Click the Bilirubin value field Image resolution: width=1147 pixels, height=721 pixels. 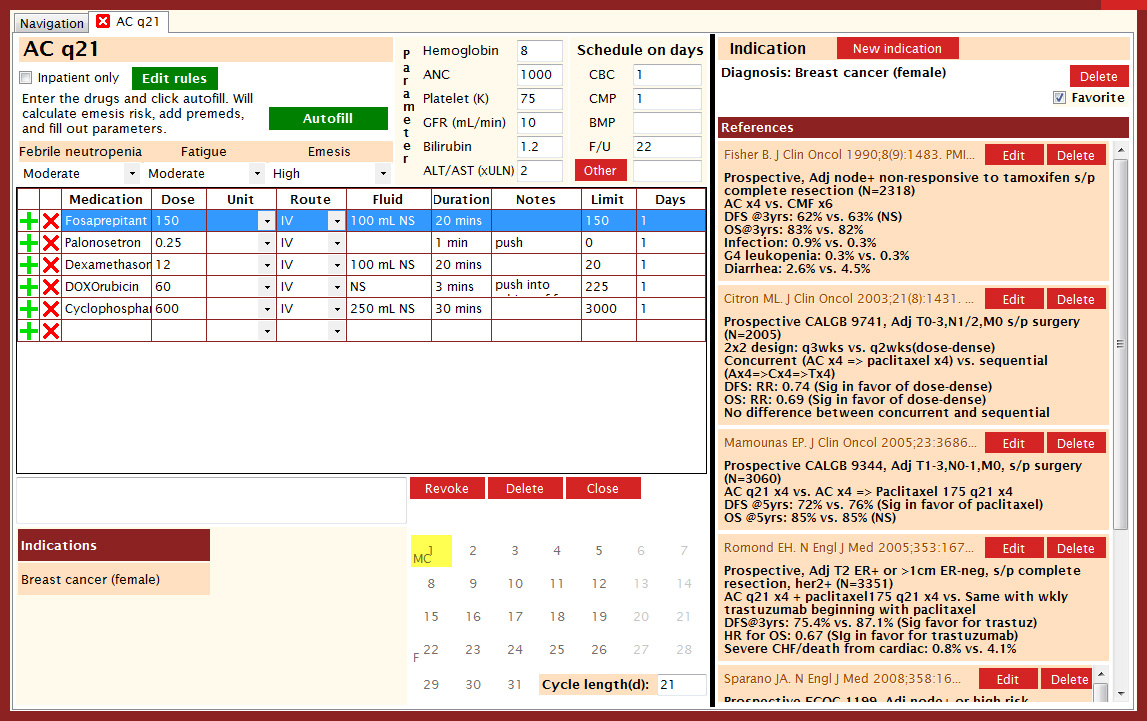tap(540, 147)
